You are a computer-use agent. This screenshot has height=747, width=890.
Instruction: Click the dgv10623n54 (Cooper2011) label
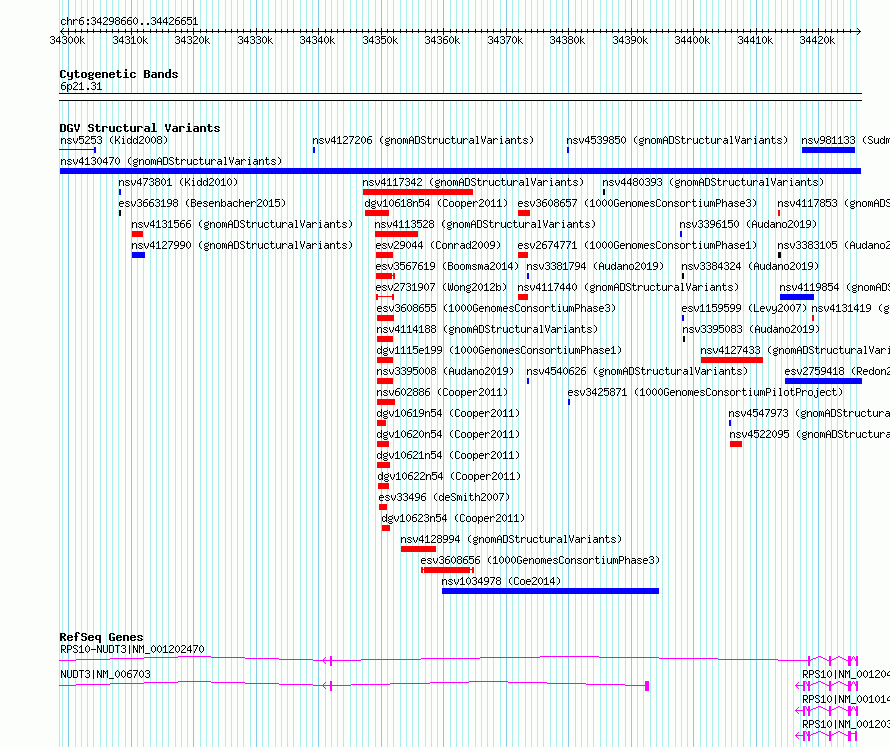453,518
